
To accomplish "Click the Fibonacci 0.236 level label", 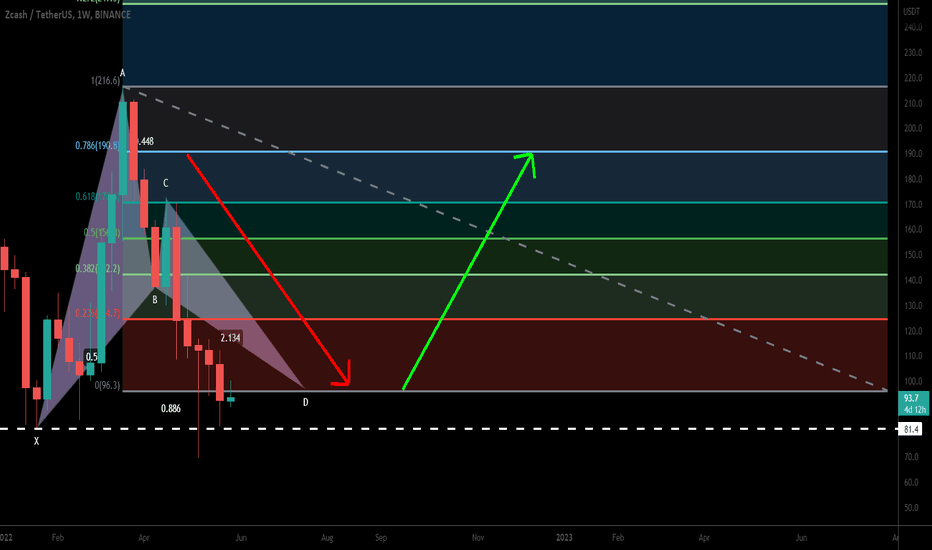I will tap(97, 313).
